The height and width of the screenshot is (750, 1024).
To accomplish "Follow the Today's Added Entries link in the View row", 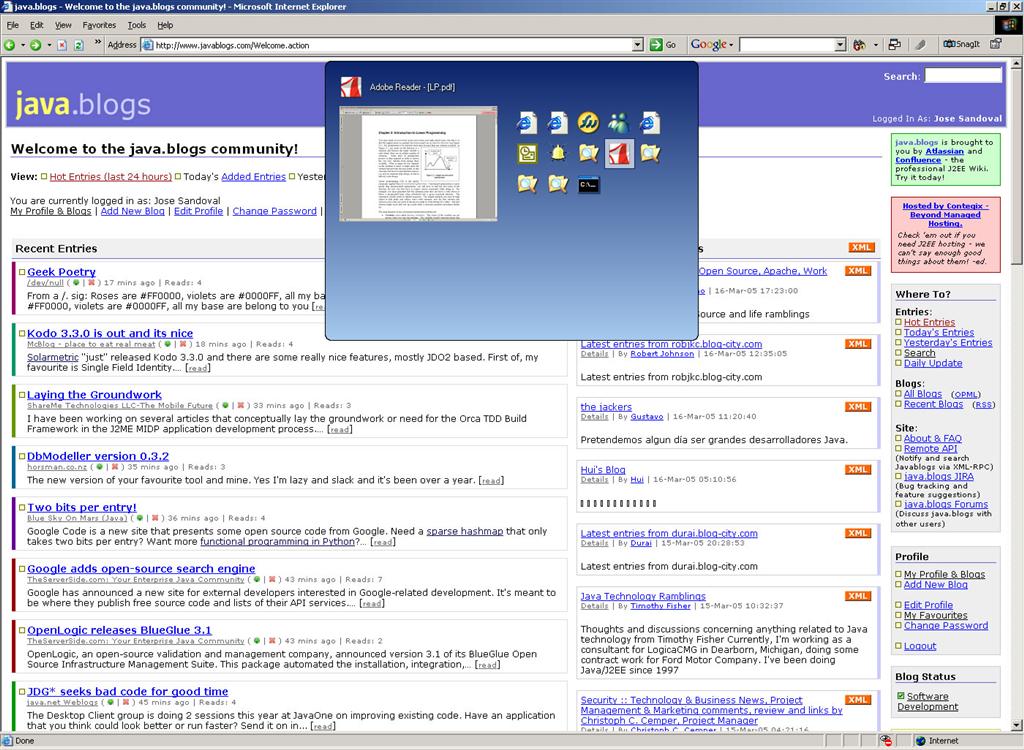I will point(253,176).
